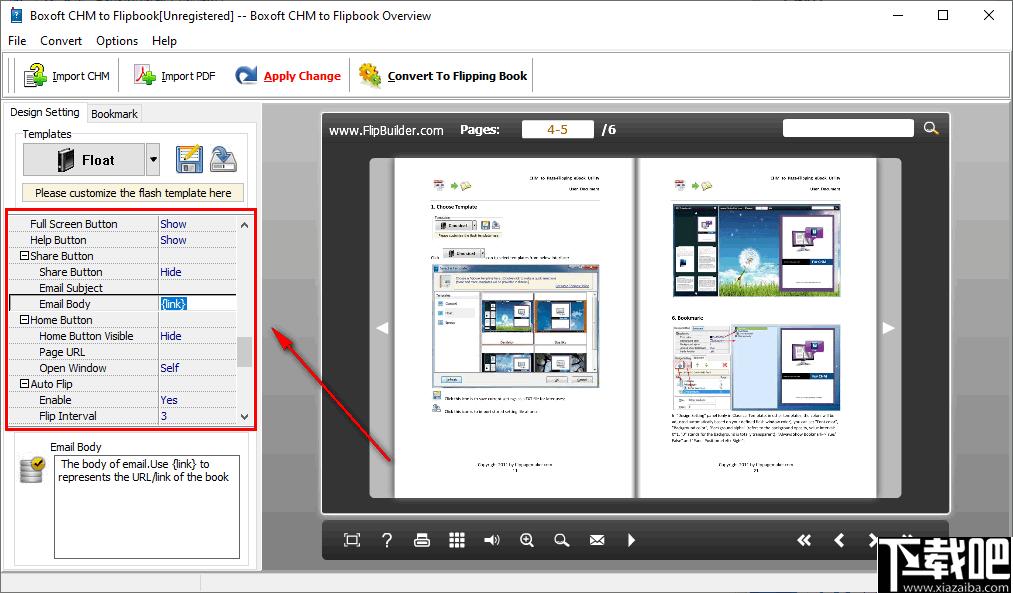Collapse the Home Button group
This screenshot has width=1013, height=593.
(x=25, y=320)
